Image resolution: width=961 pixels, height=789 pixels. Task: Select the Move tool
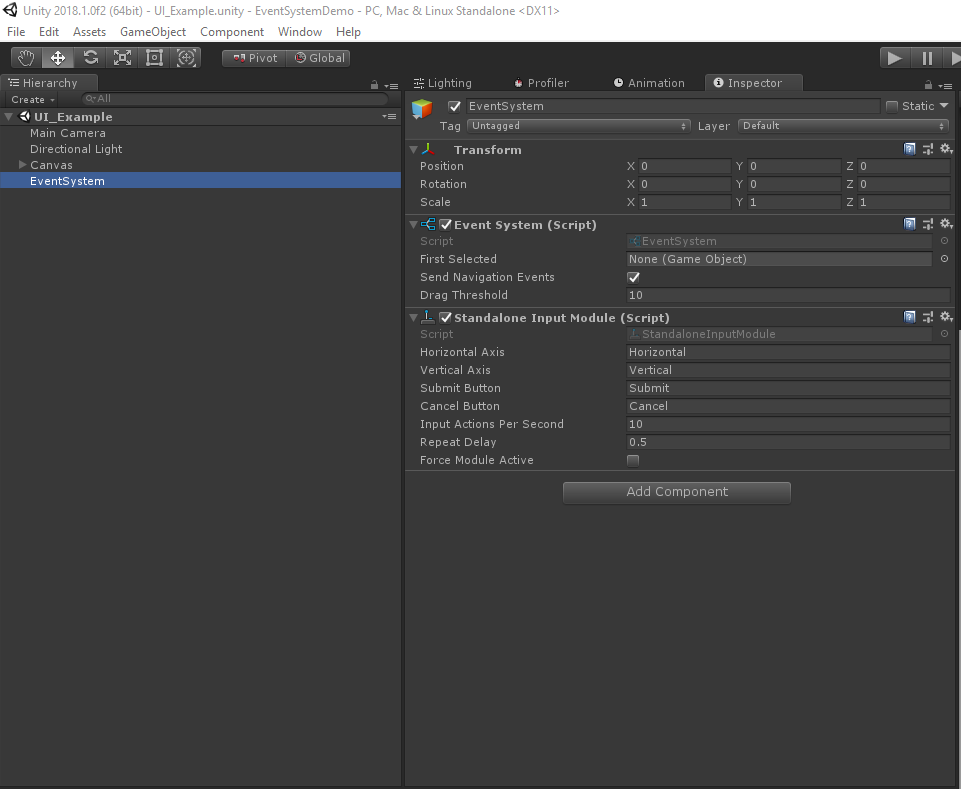pyautogui.click(x=57, y=57)
